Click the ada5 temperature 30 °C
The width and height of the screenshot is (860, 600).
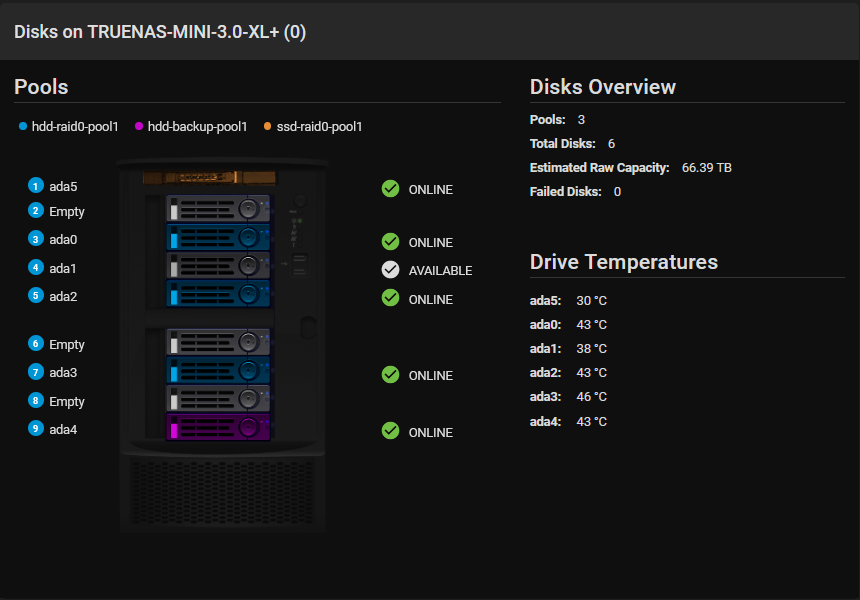coord(591,301)
